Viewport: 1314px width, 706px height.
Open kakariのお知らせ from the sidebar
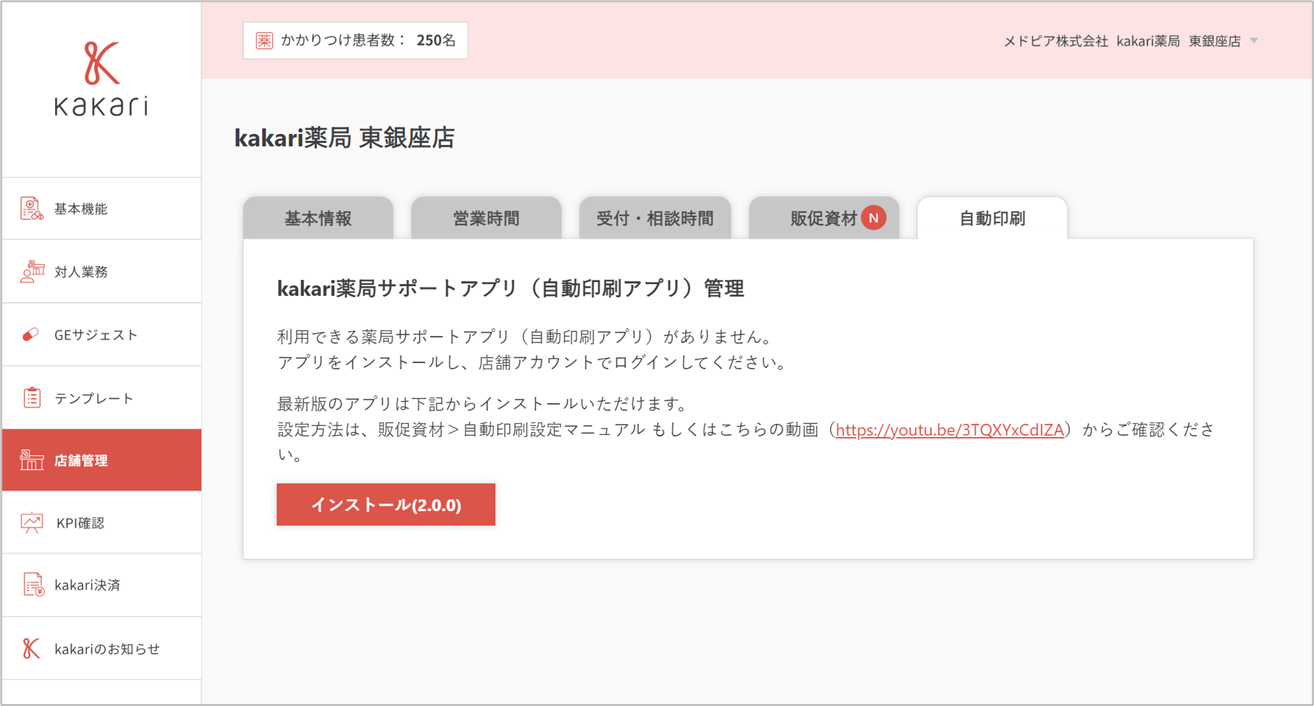(x=101, y=649)
